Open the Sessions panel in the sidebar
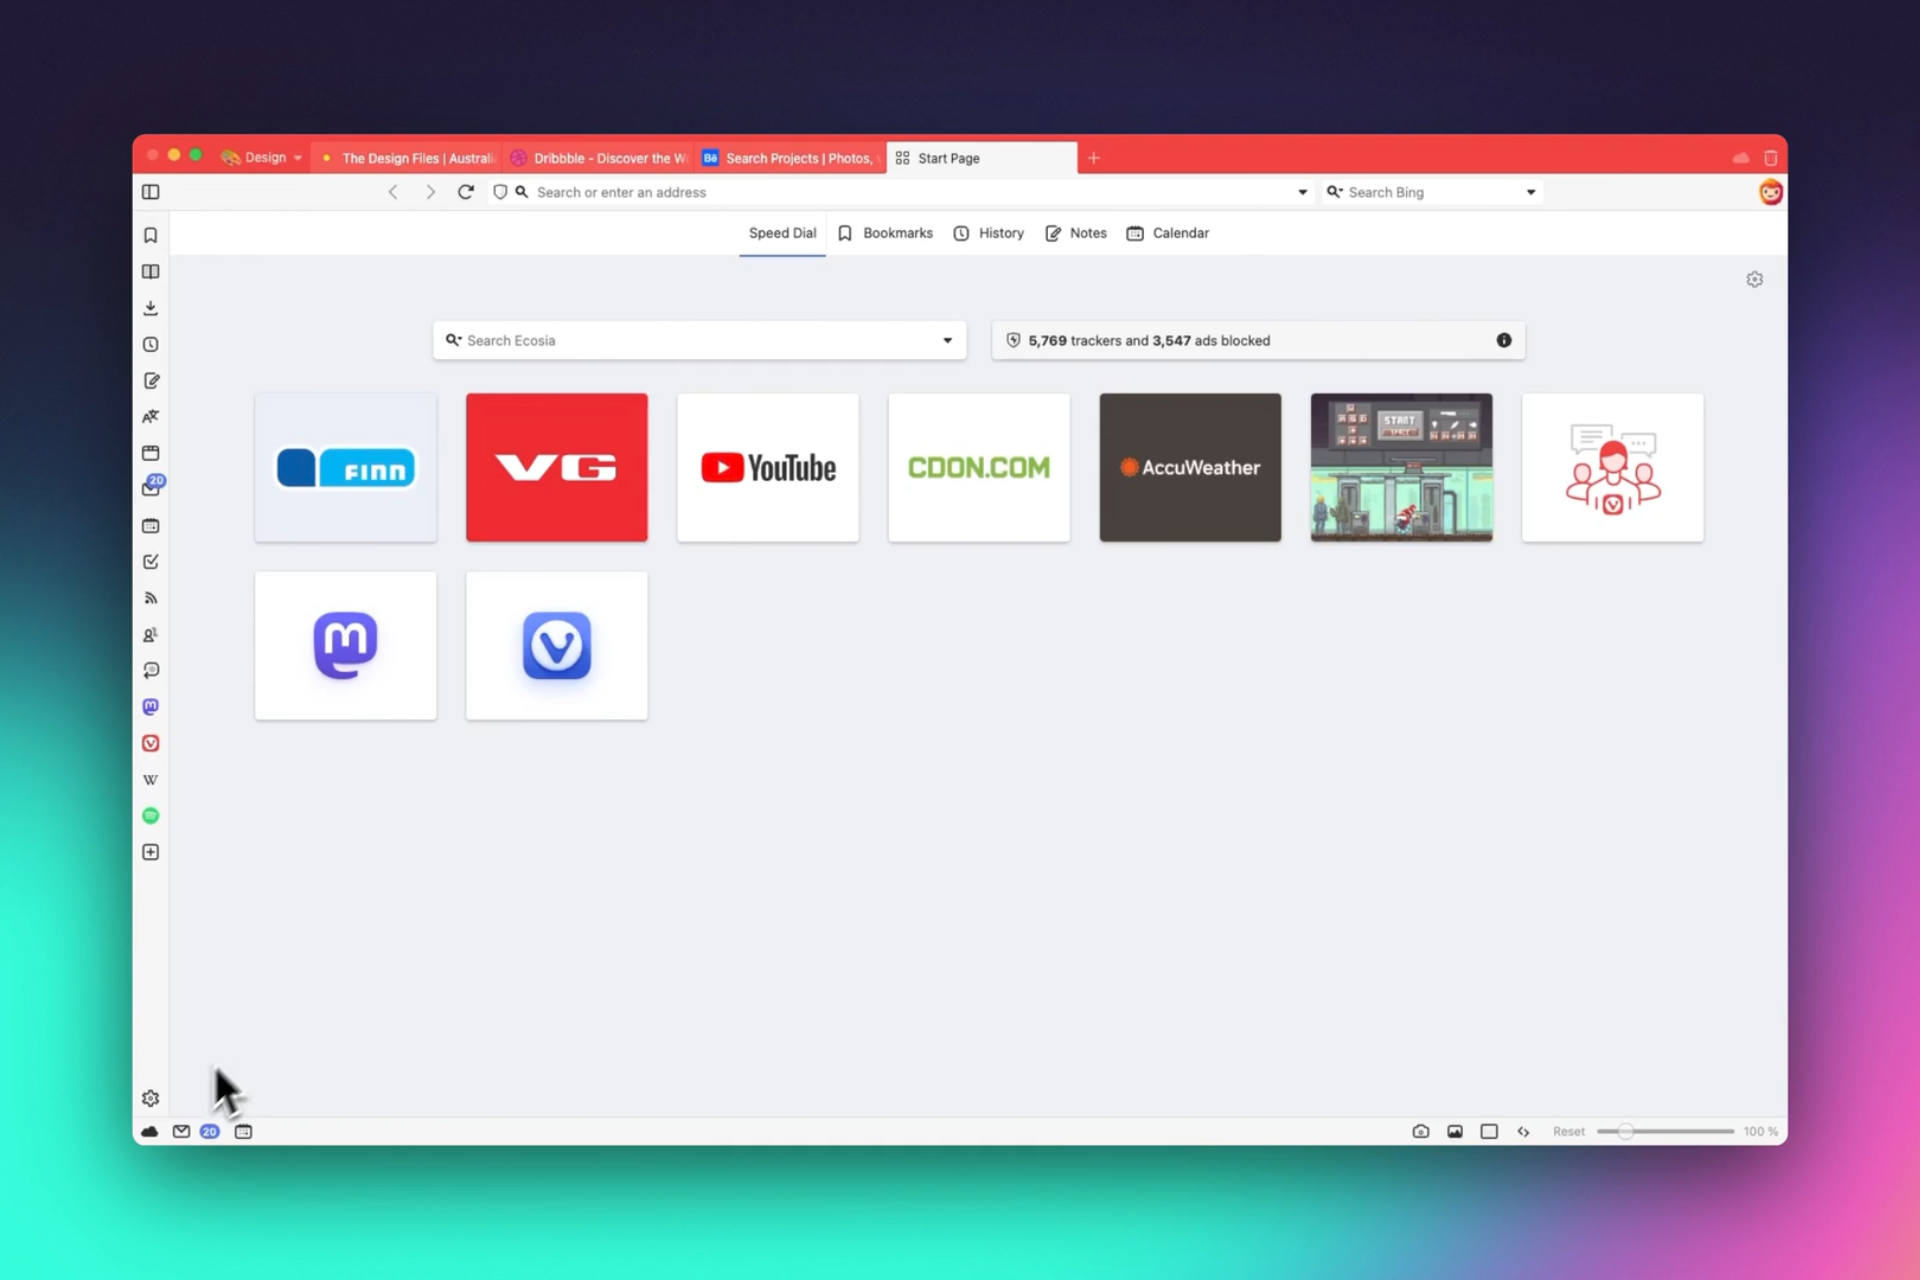Image resolution: width=1920 pixels, height=1280 pixels. tap(151, 671)
